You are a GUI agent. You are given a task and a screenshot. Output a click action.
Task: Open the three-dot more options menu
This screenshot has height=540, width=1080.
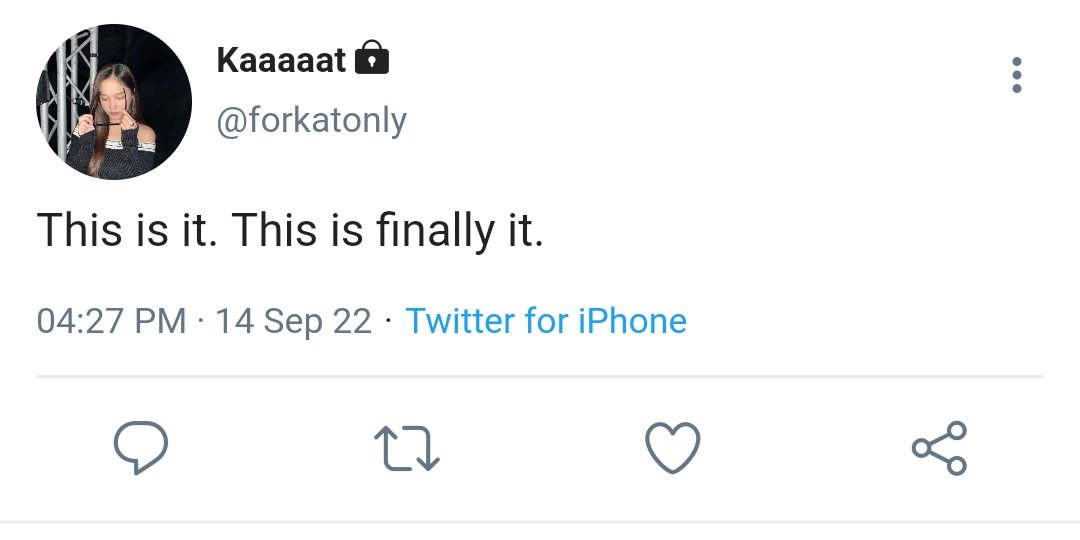tap(1017, 75)
